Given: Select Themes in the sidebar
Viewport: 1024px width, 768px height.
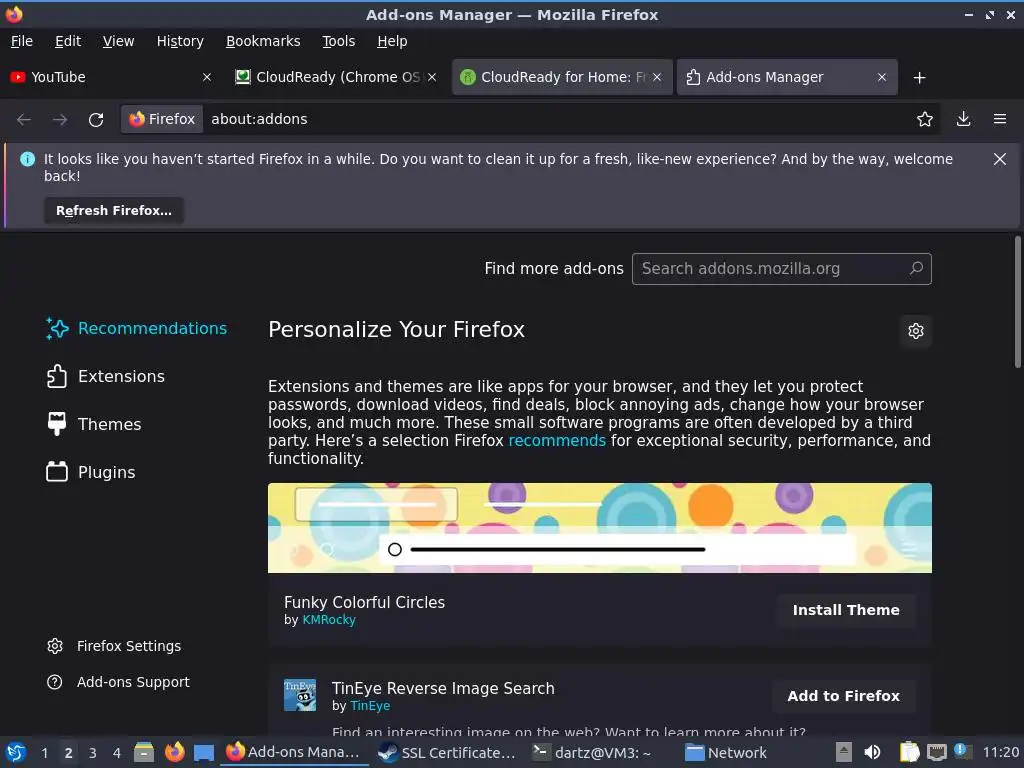Looking at the screenshot, I should (94, 424).
